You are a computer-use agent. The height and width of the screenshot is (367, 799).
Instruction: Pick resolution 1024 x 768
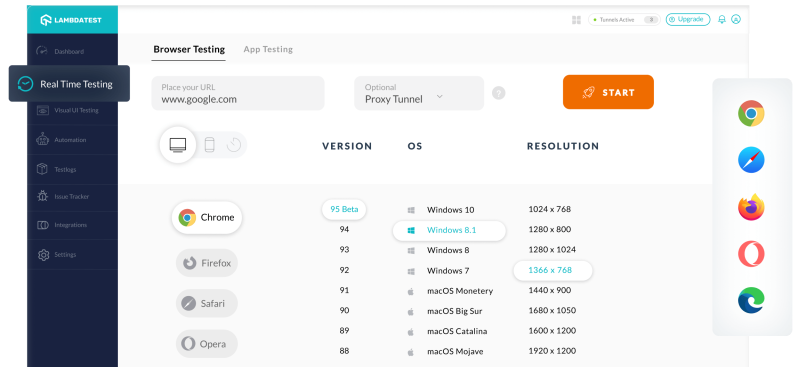[549, 209]
